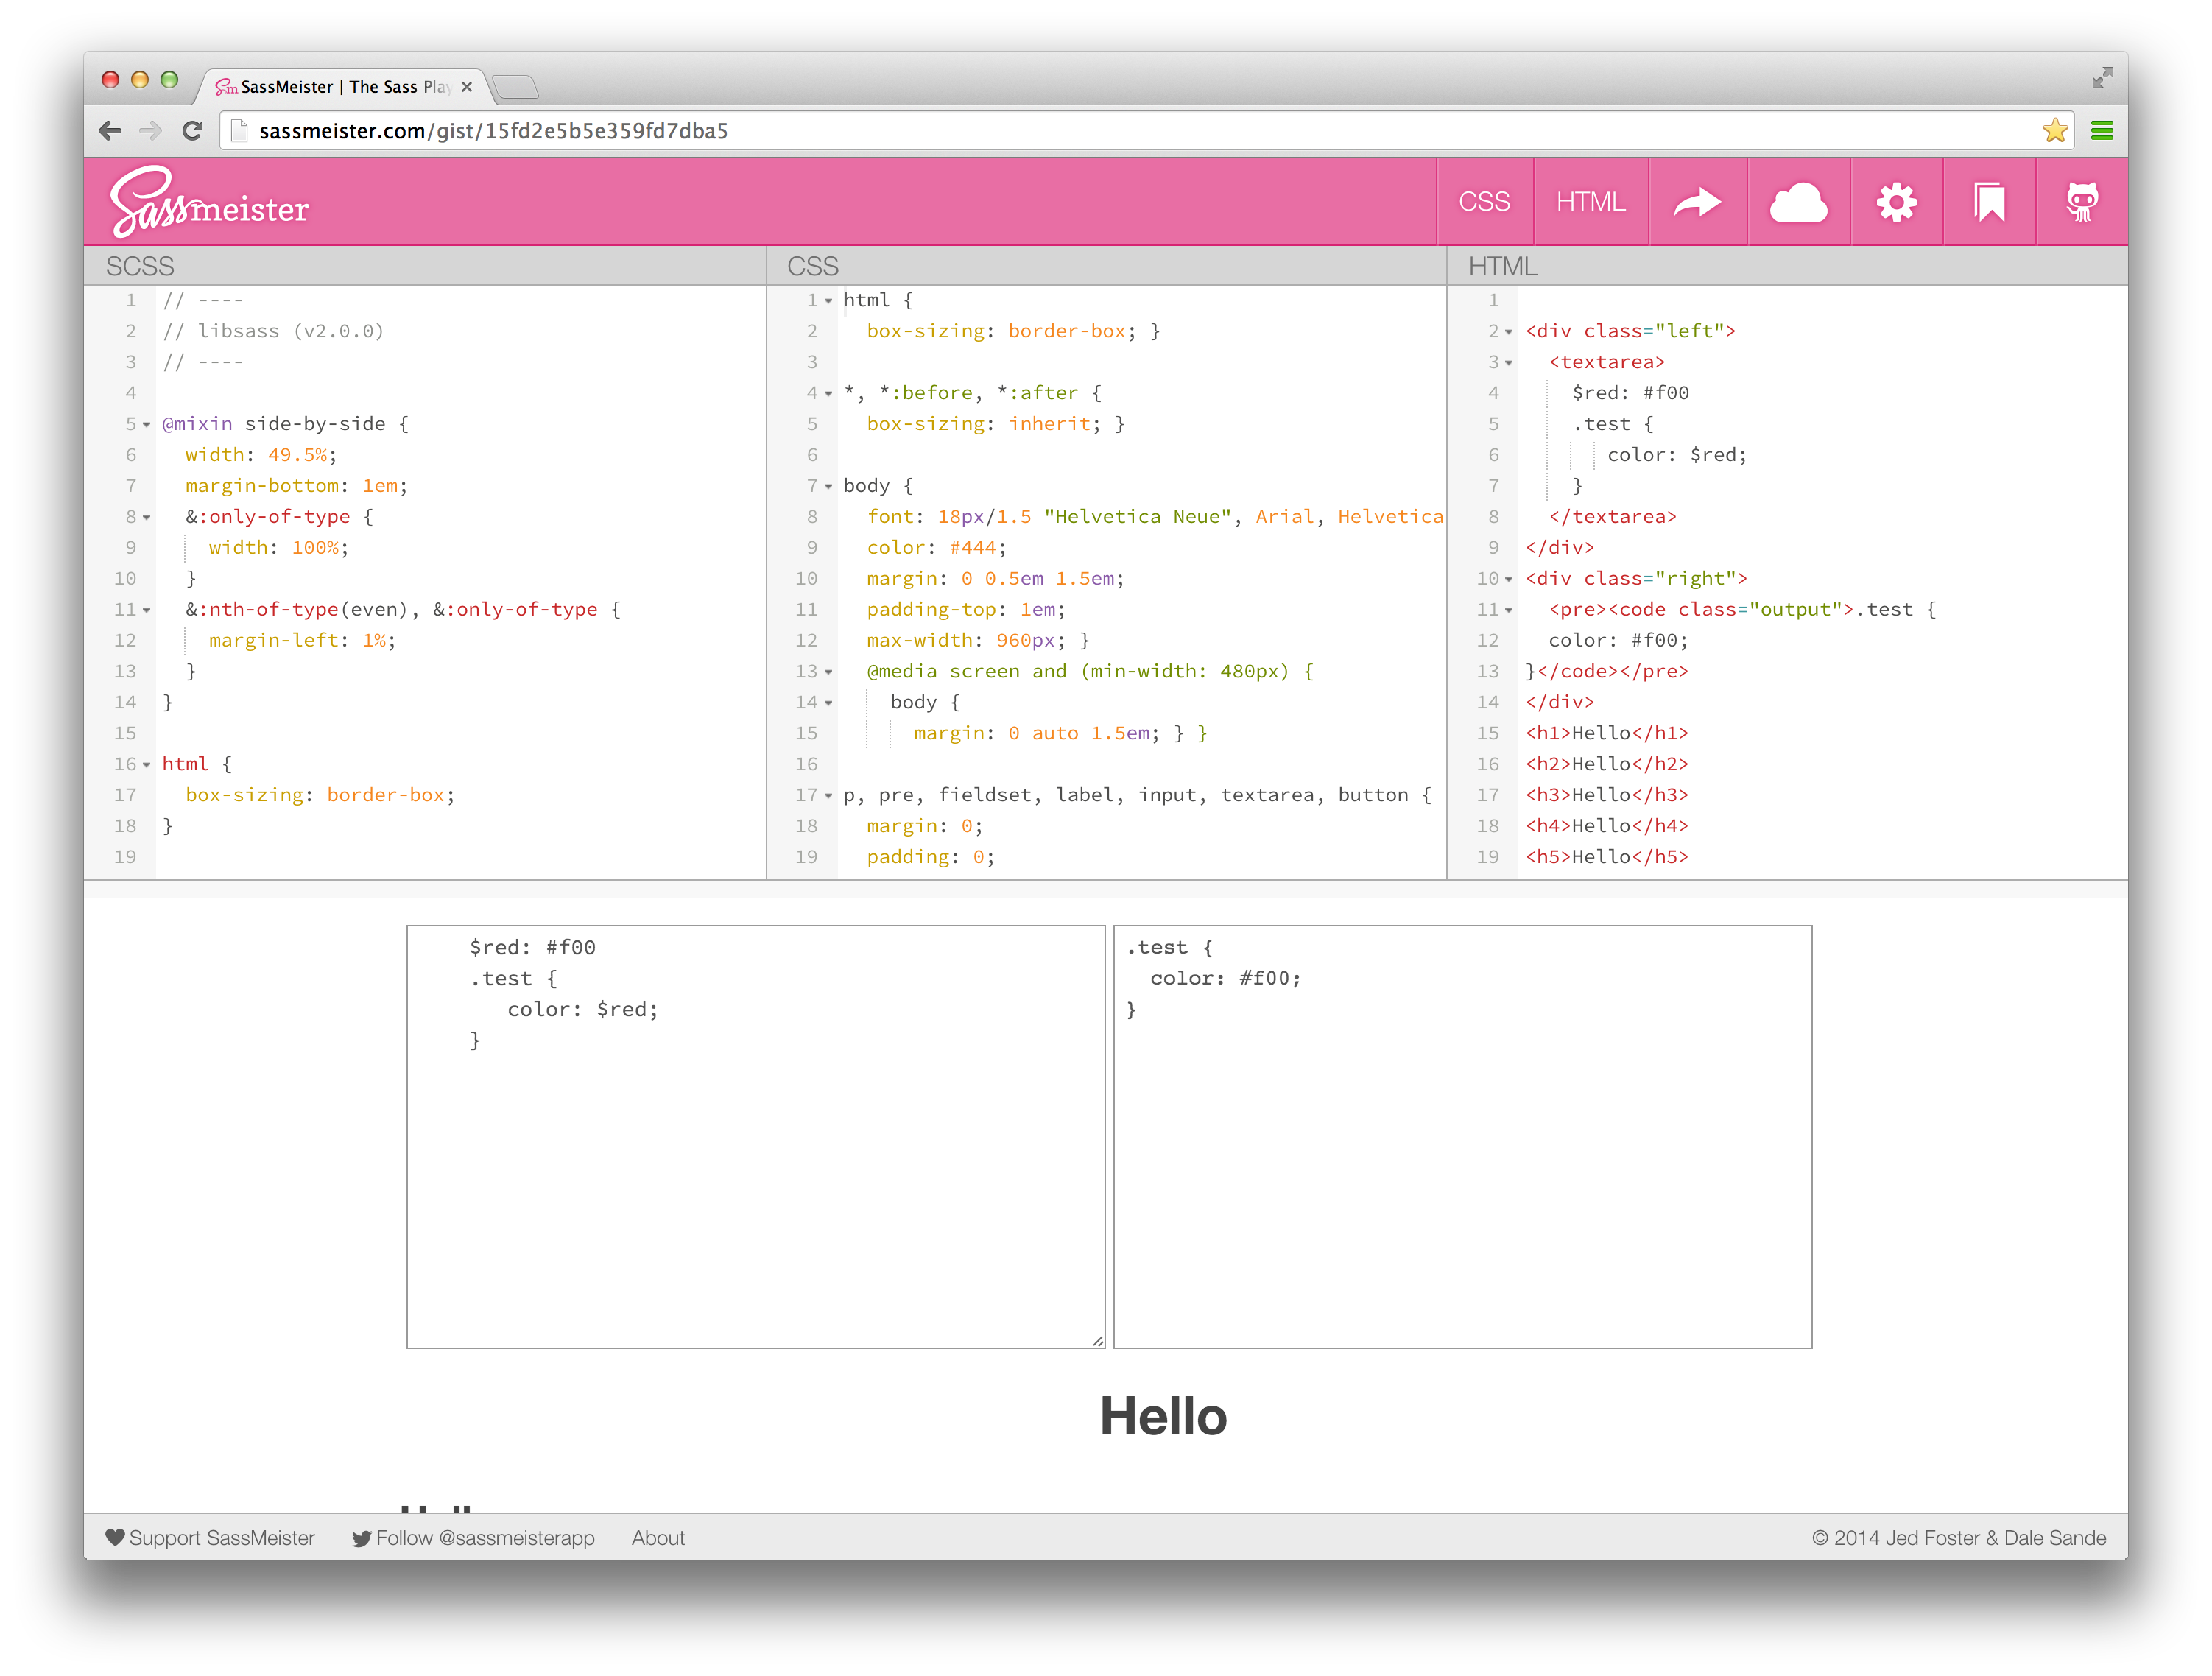2212x1676 pixels.
Task: Go back with browser back arrow
Action: pos(110,130)
